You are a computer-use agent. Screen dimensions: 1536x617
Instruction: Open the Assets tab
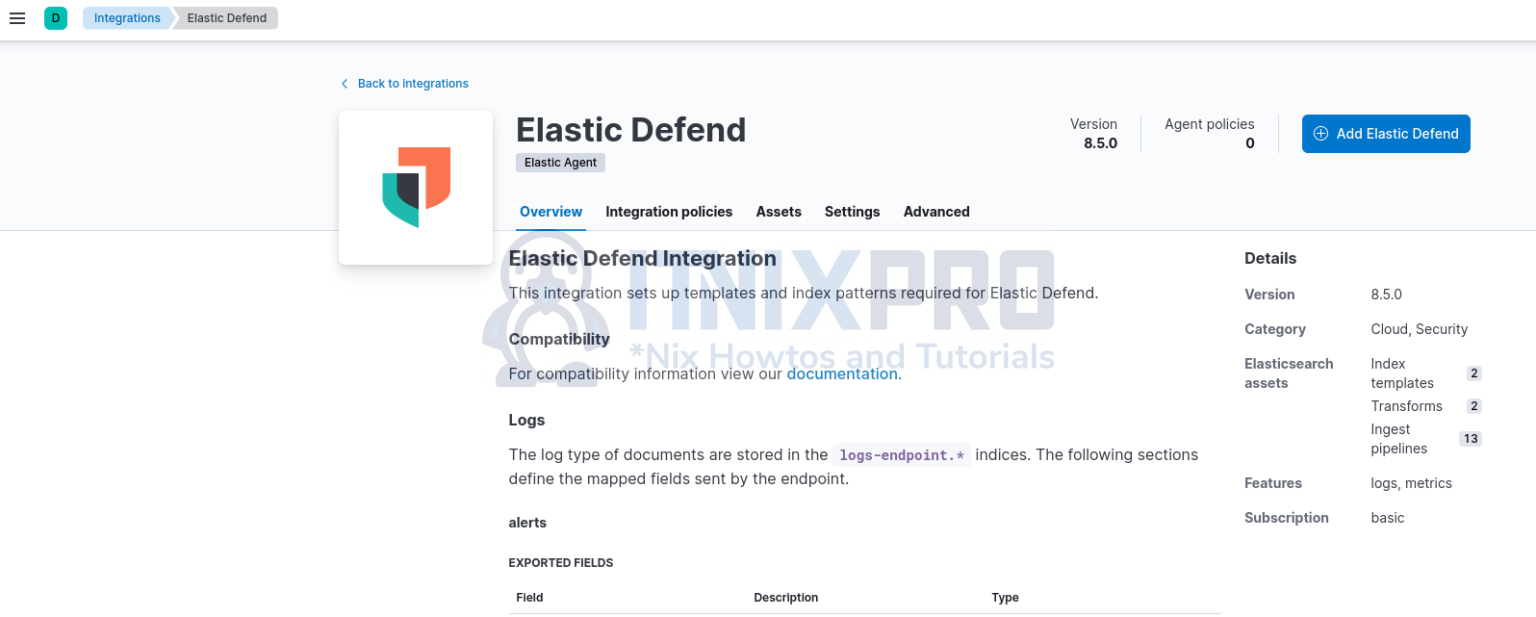coord(778,211)
